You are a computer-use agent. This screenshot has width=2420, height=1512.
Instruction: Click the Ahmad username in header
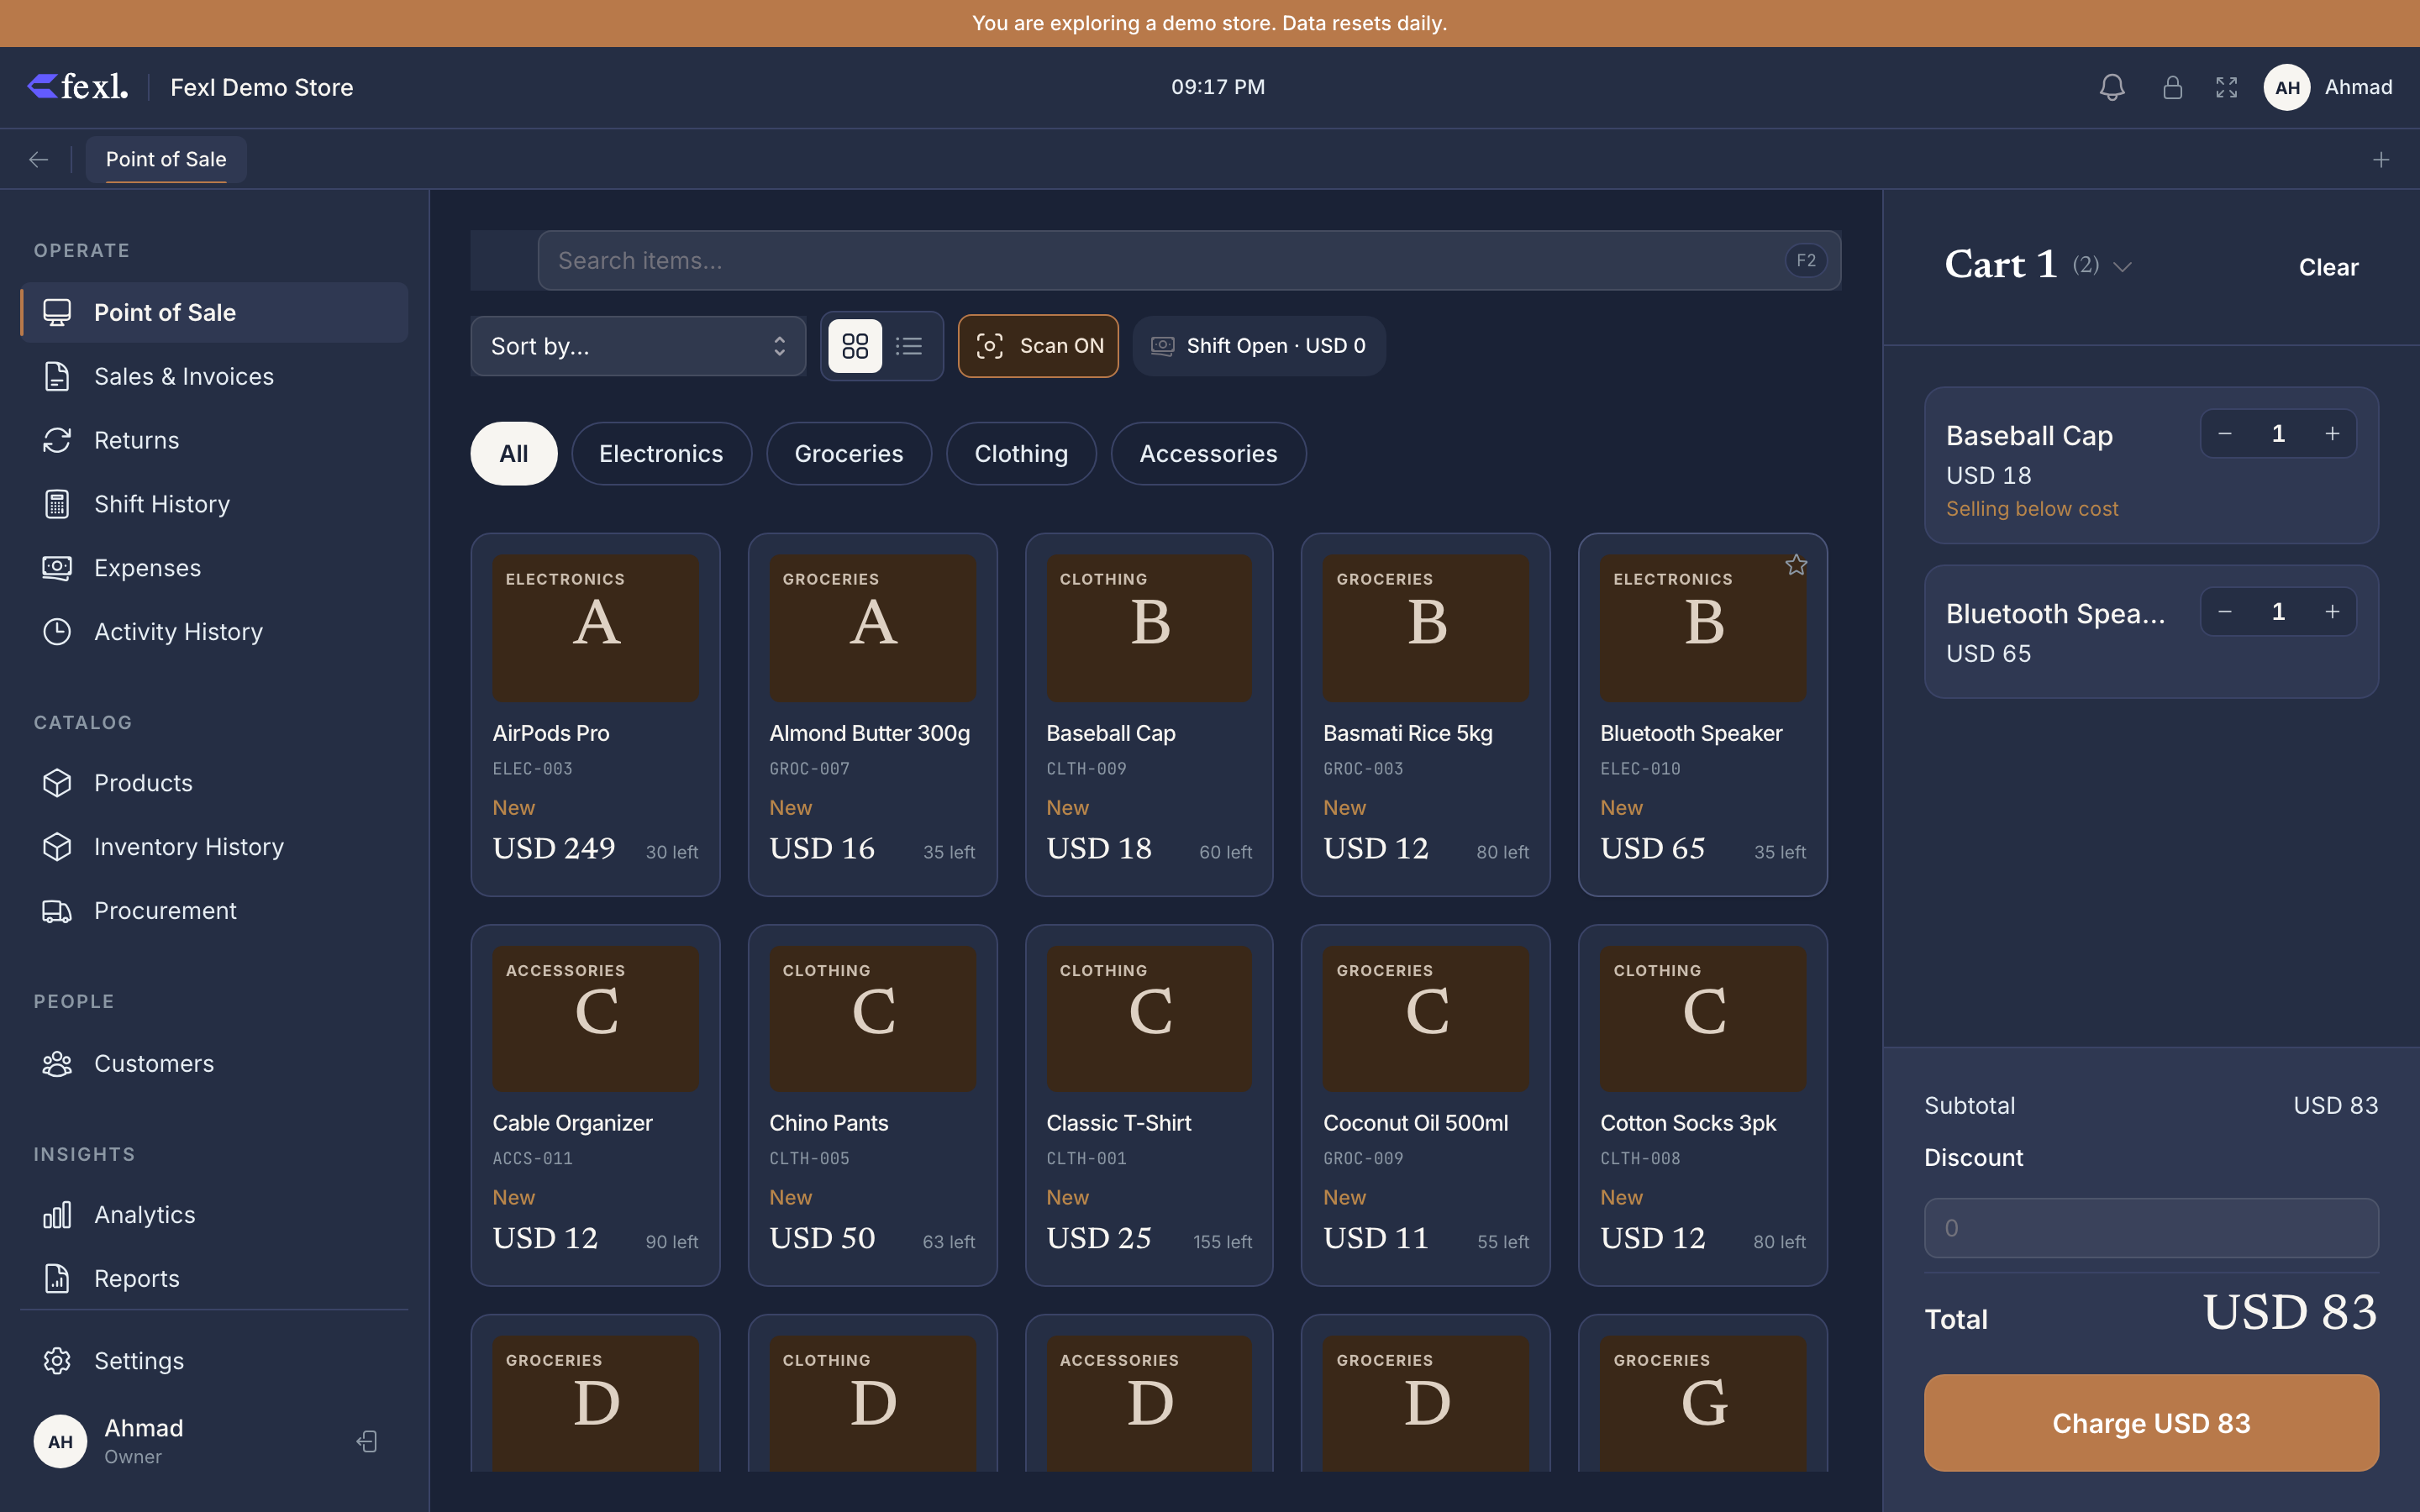pyautogui.click(x=2358, y=88)
